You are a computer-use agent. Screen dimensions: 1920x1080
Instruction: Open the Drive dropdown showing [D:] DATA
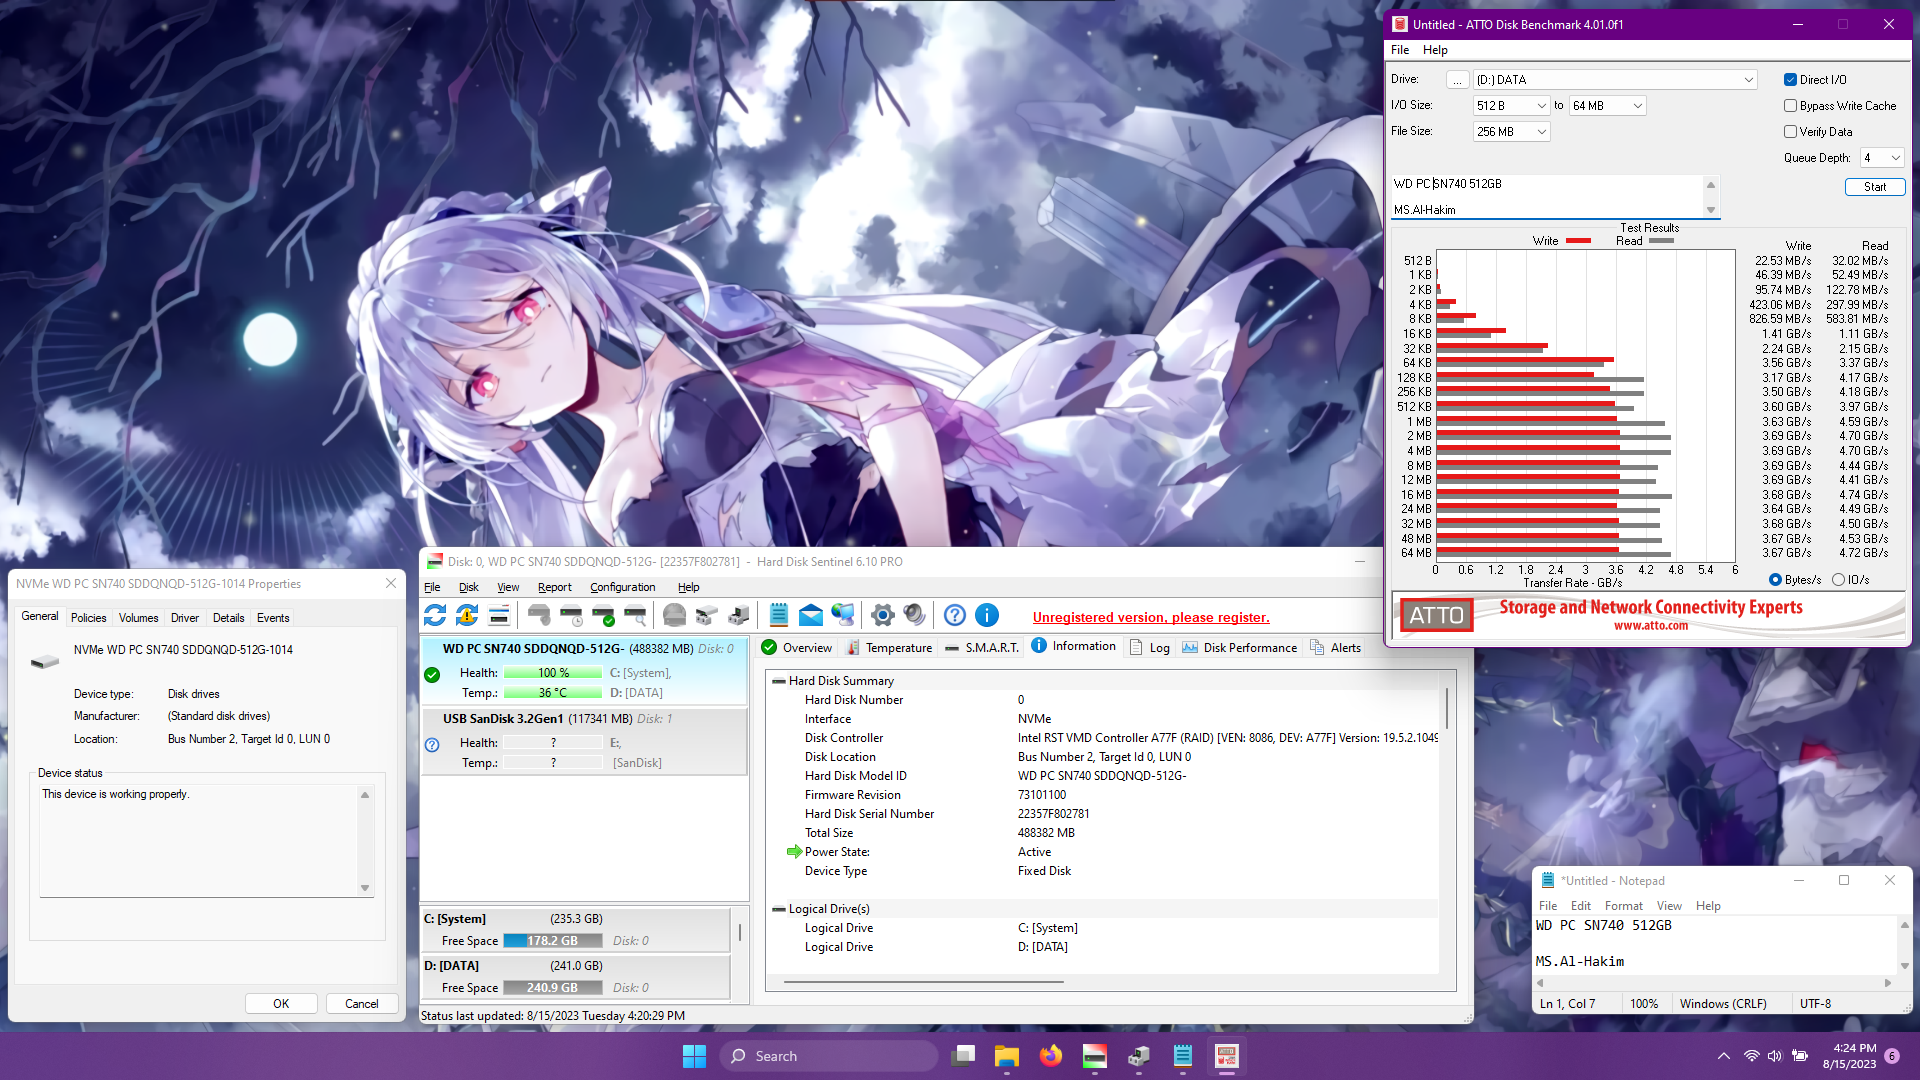(x=1615, y=80)
